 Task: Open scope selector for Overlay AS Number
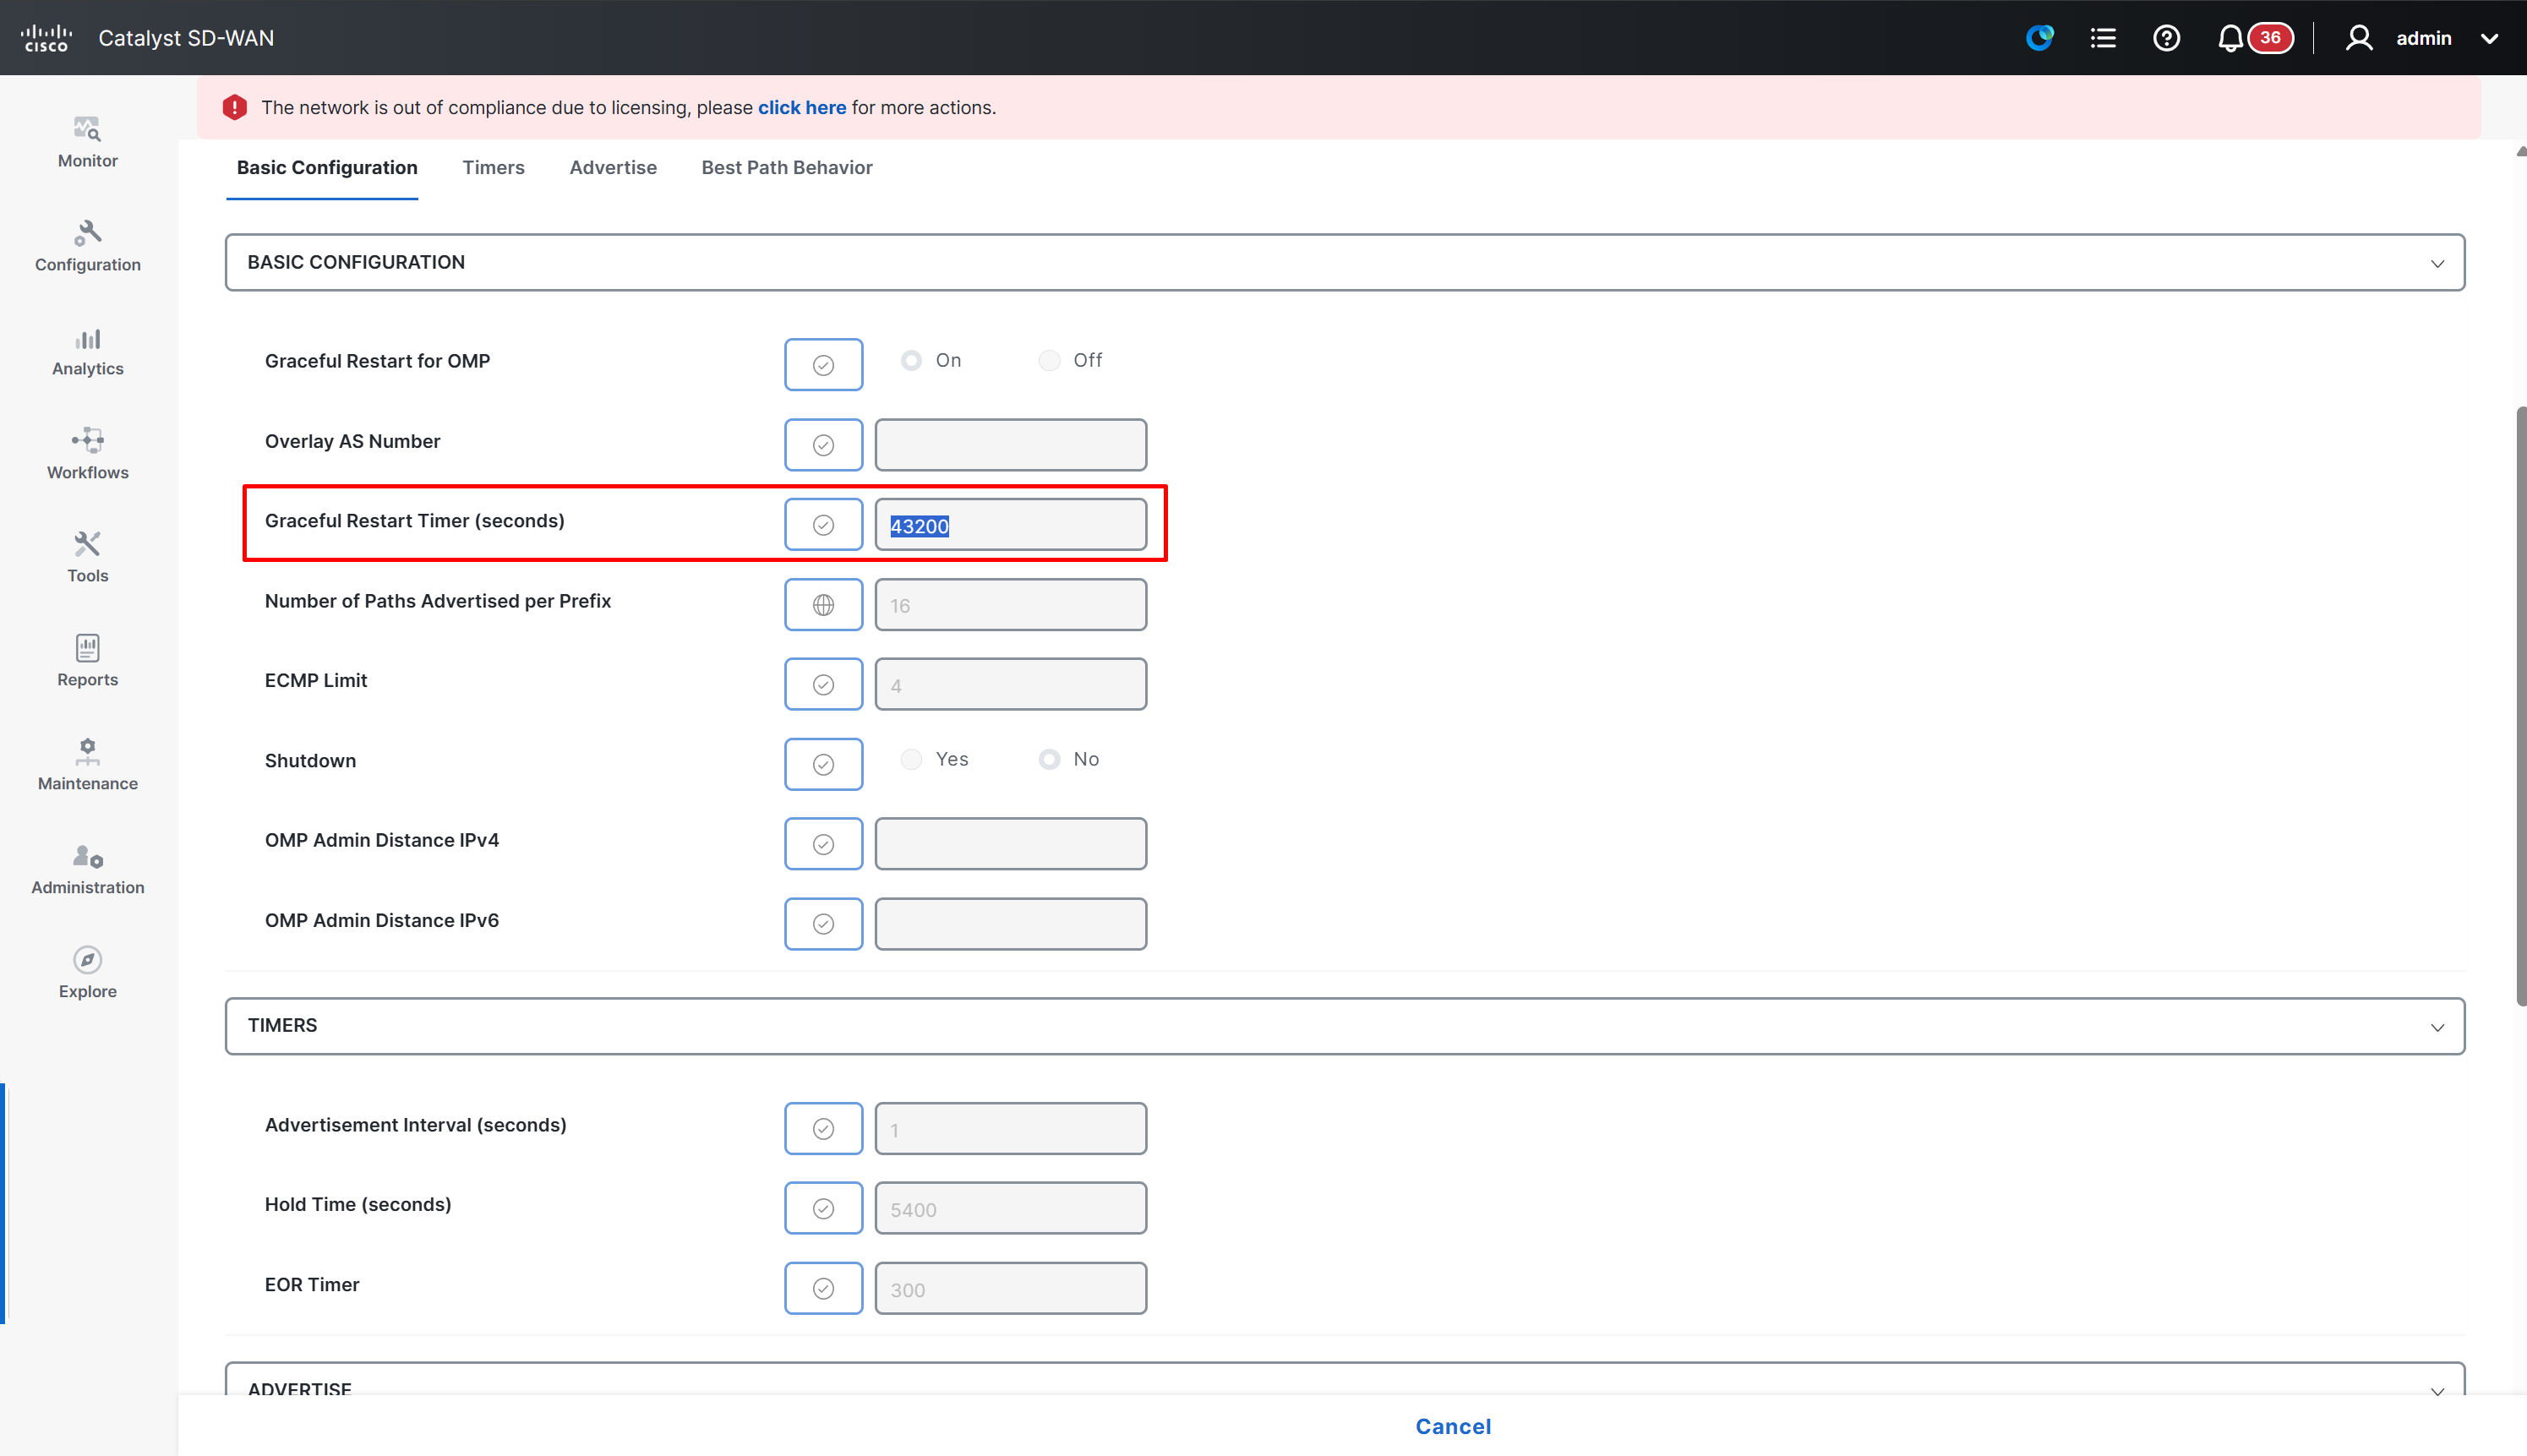[823, 444]
